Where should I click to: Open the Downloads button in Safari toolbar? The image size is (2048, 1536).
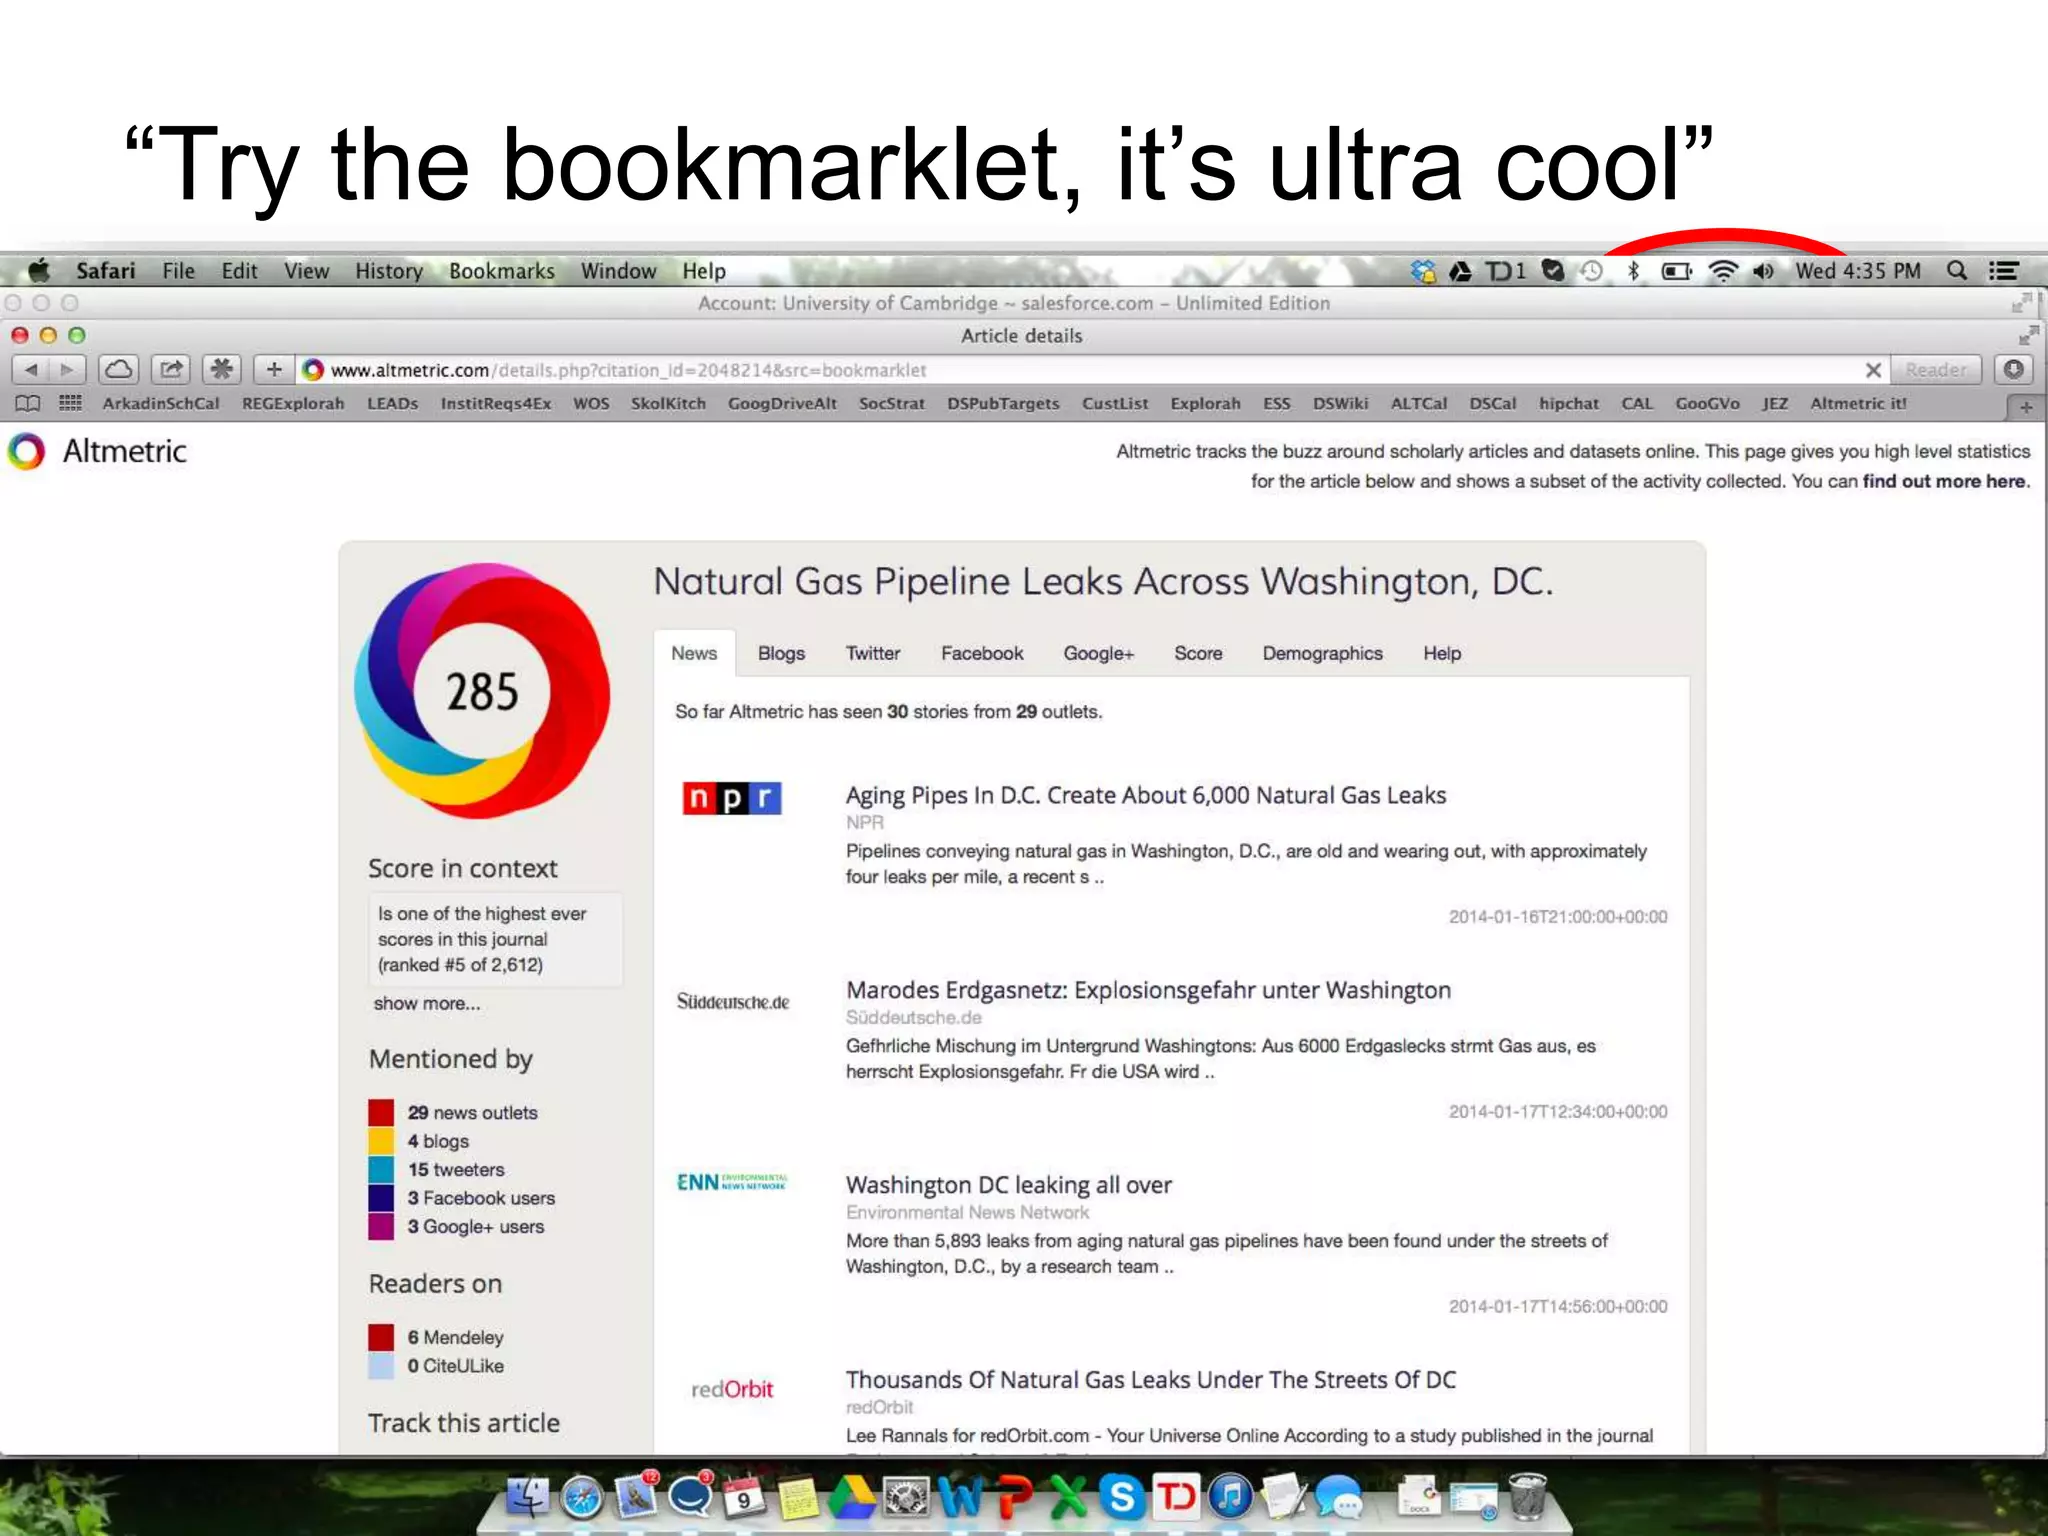pyautogui.click(x=2014, y=370)
